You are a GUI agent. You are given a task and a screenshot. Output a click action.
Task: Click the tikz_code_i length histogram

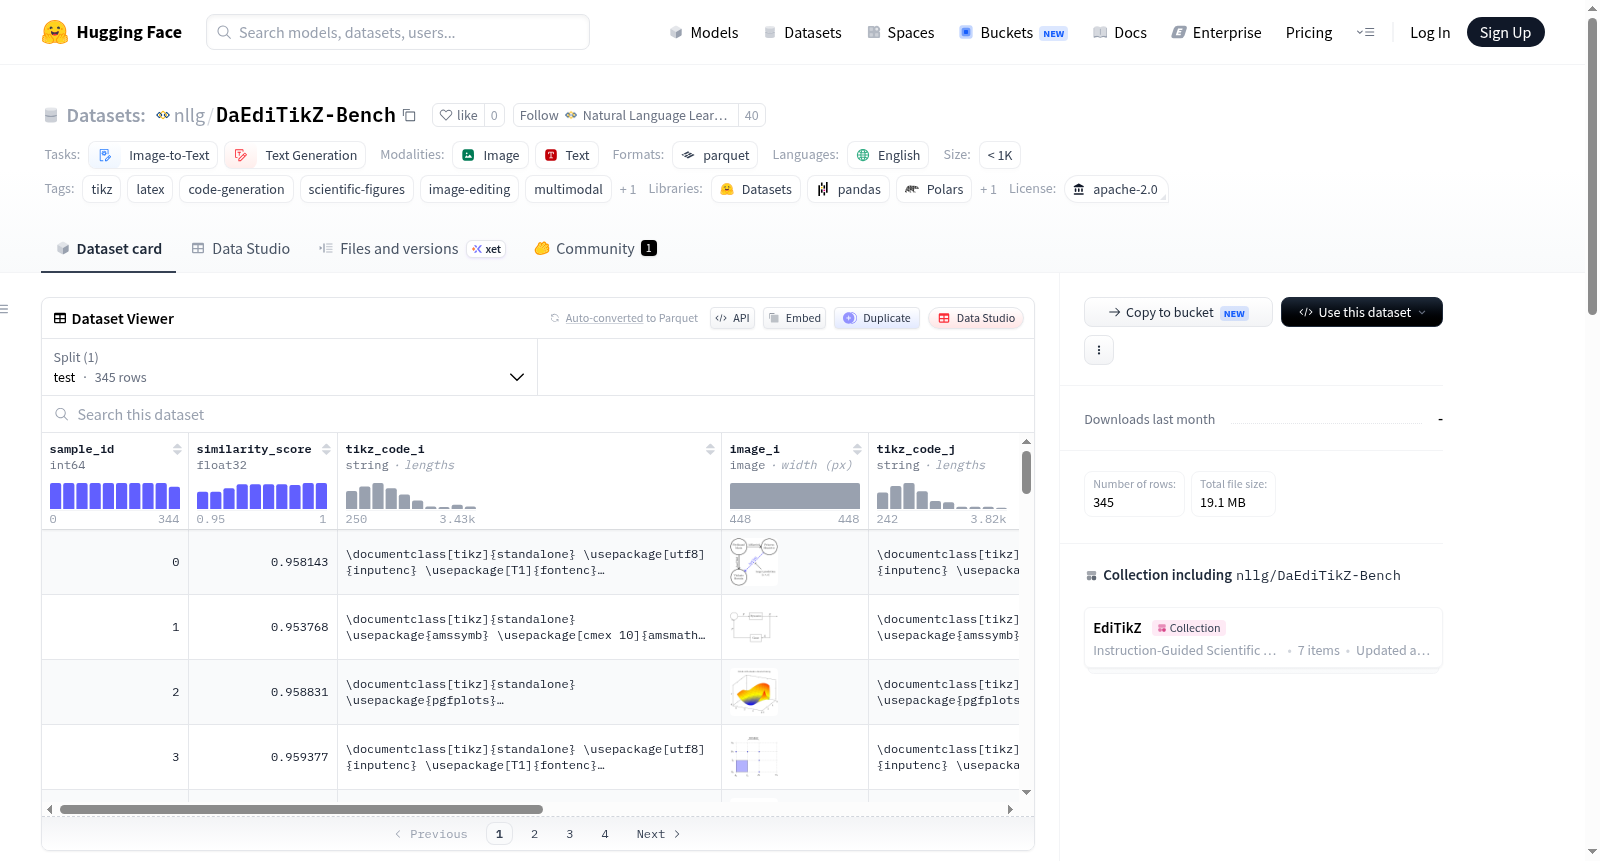pyautogui.click(x=411, y=496)
